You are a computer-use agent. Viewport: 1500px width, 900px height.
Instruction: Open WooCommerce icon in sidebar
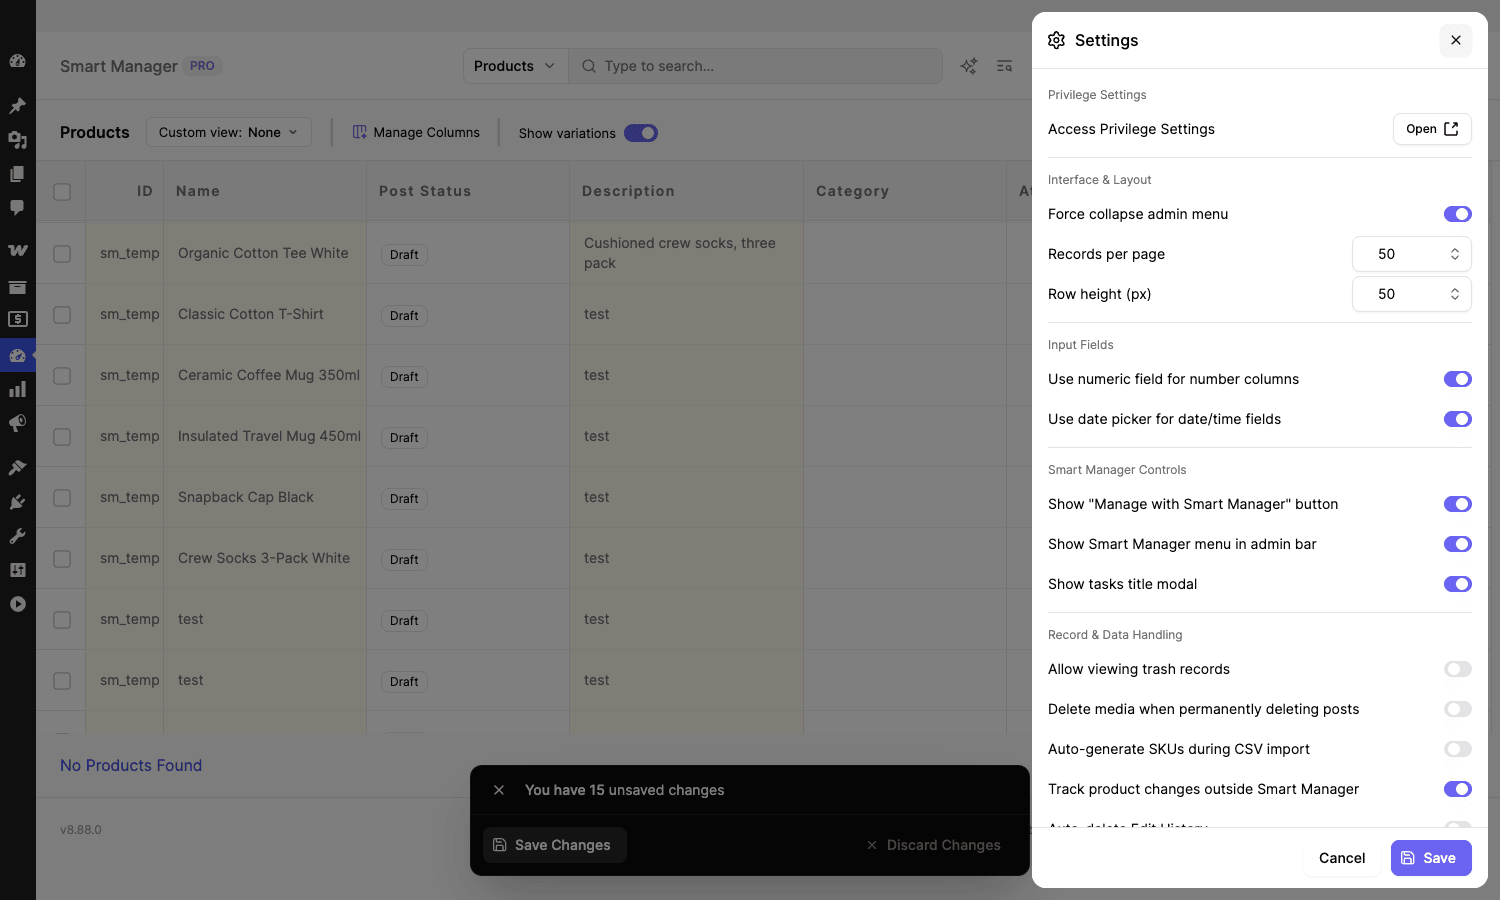point(17,250)
